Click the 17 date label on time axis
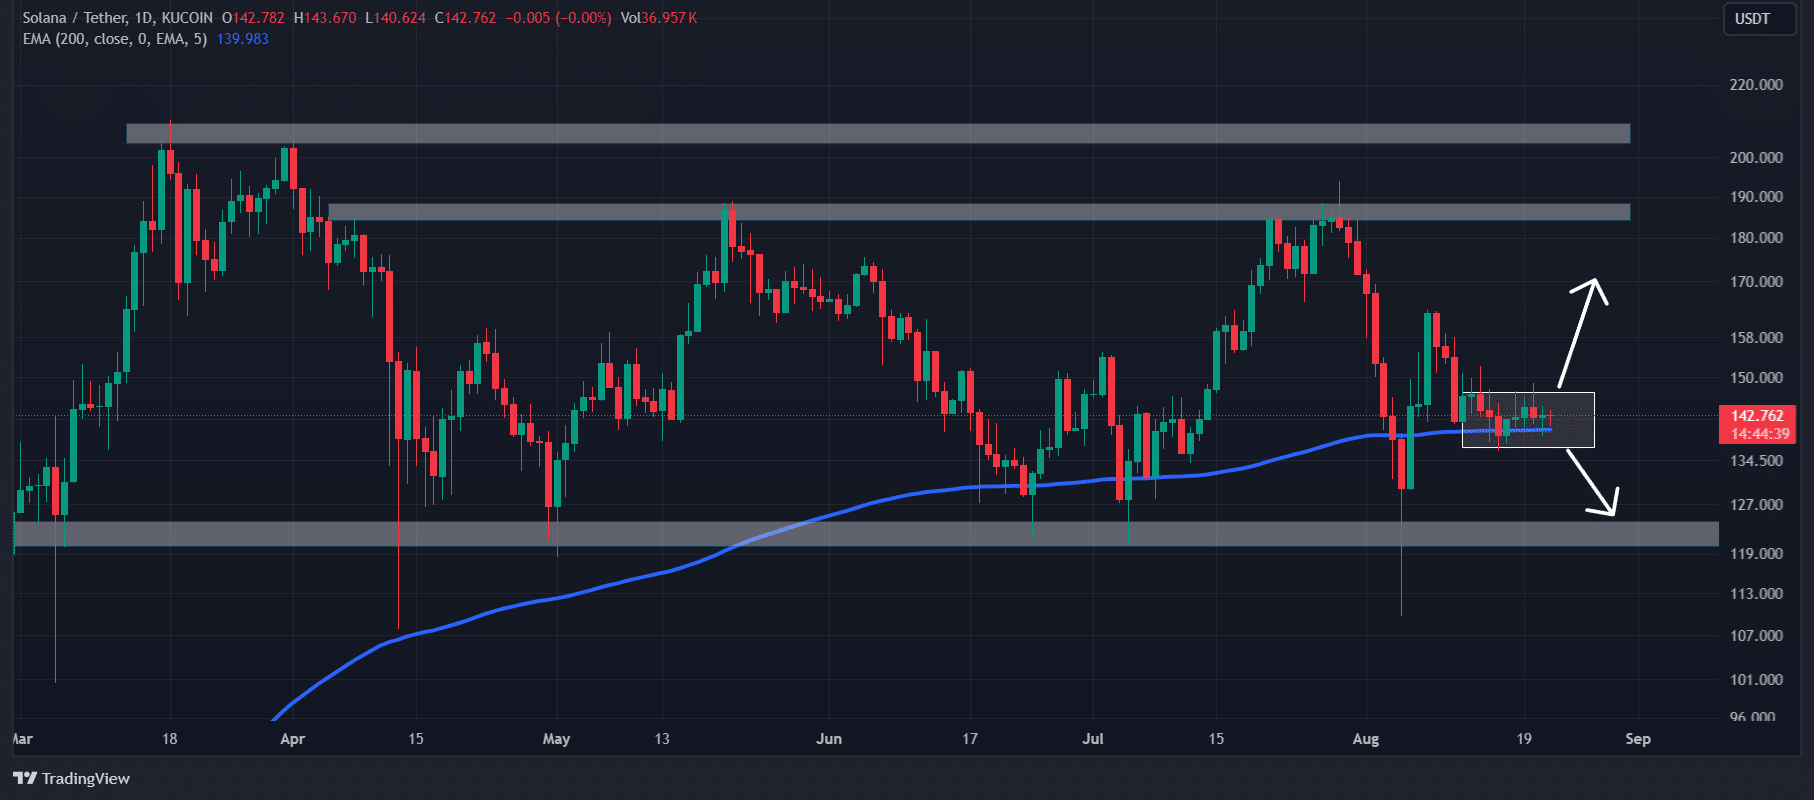Image resolution: width=1814 pixels, height=800 pixels. click(x=970, y=739)
